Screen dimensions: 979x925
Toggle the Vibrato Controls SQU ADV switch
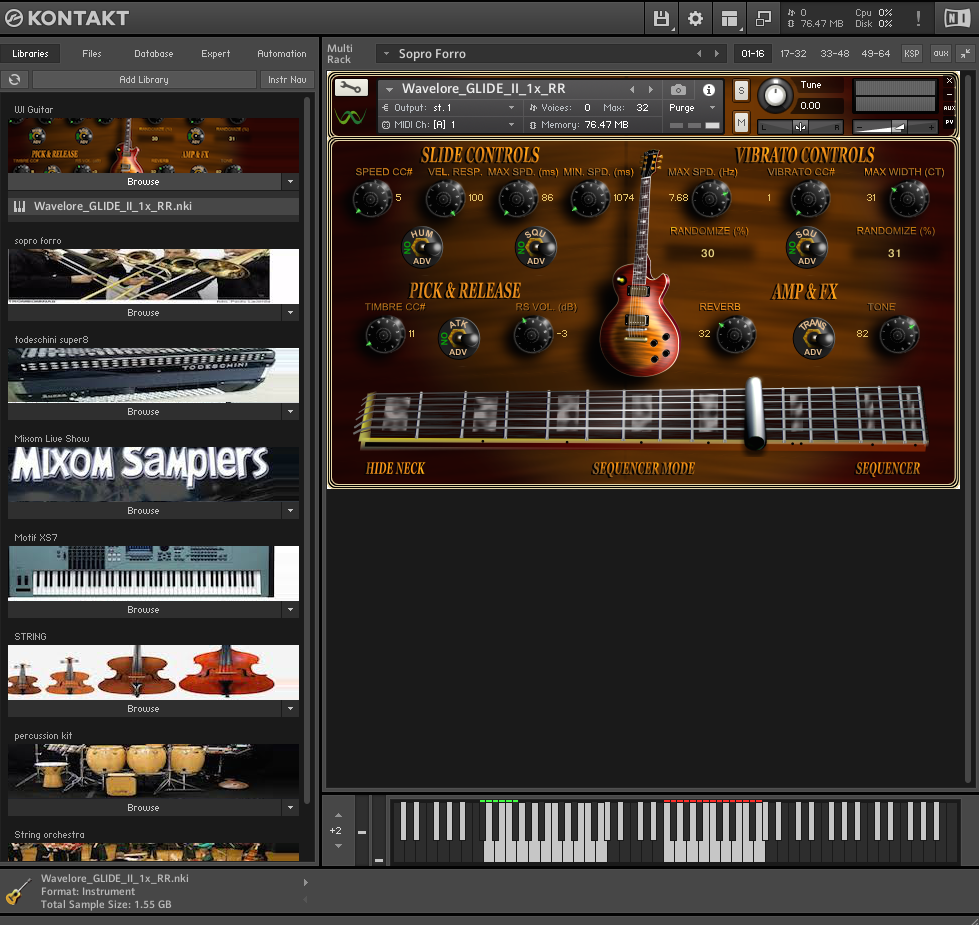point(807,247)
